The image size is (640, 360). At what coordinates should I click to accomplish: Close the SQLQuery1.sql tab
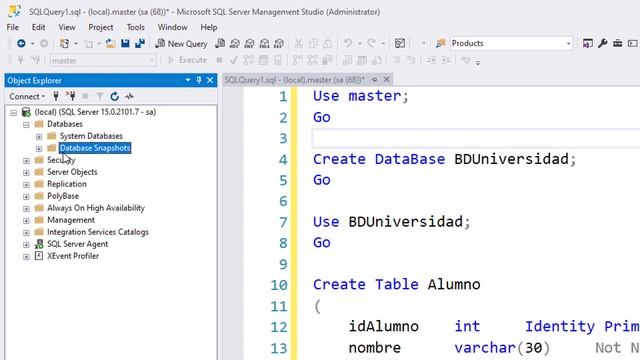387,80
